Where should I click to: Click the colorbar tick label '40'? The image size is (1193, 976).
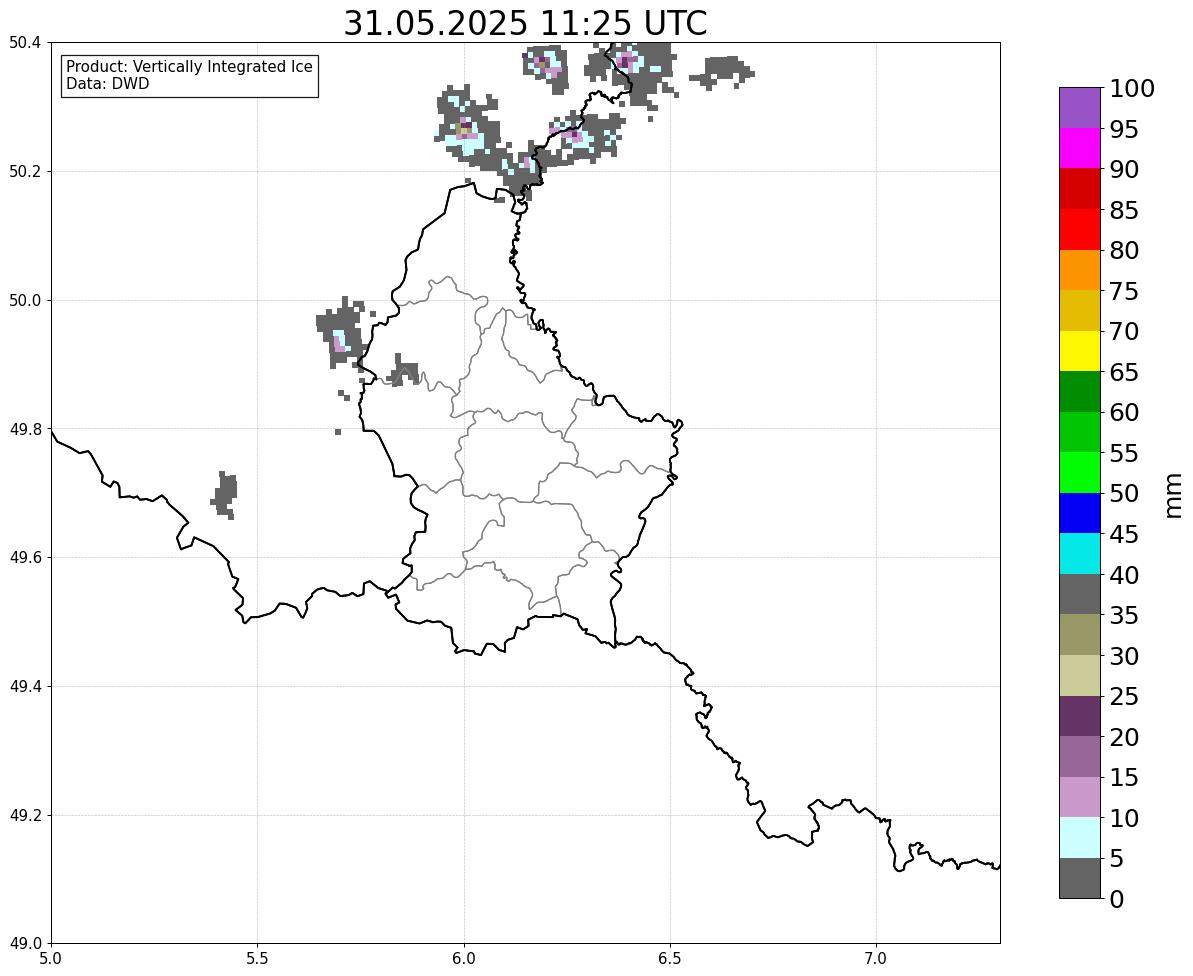click(x=1125, y=574)
